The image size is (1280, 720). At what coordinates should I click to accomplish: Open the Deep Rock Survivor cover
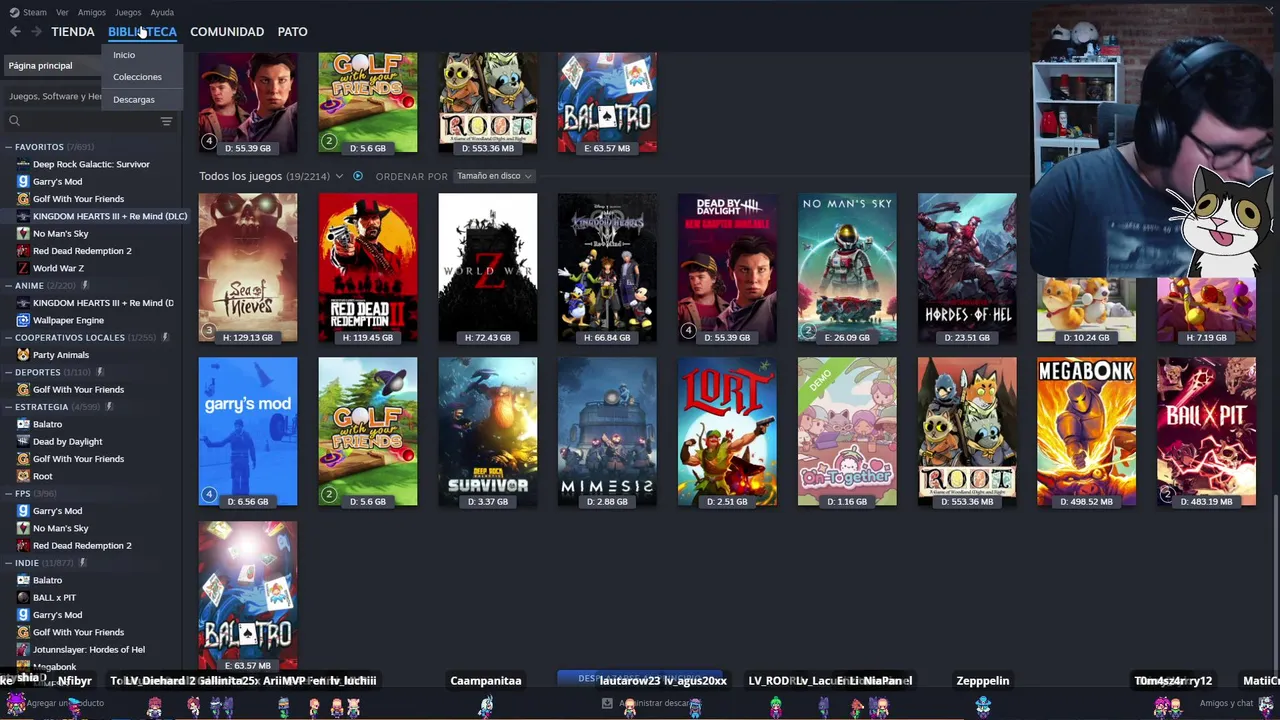click(488, 433)
